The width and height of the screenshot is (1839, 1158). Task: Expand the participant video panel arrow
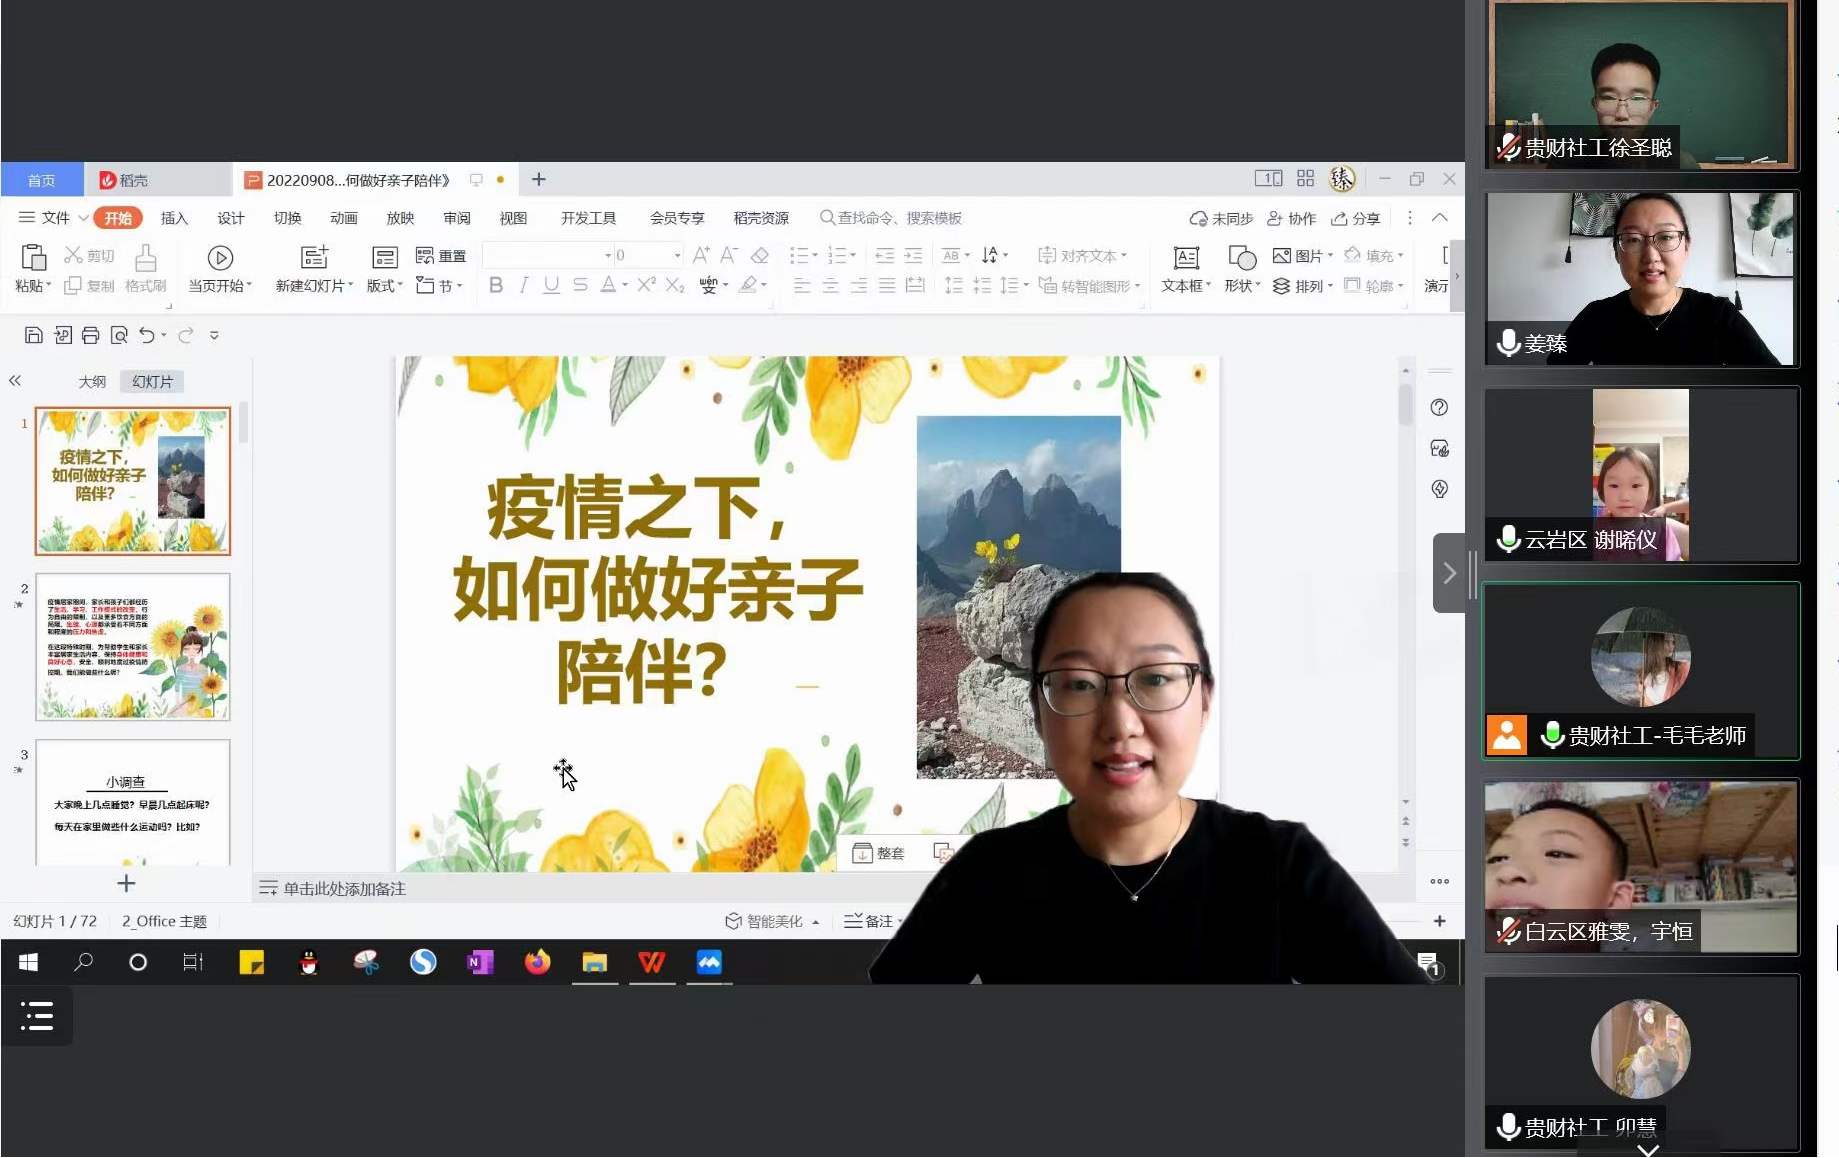1449,573
